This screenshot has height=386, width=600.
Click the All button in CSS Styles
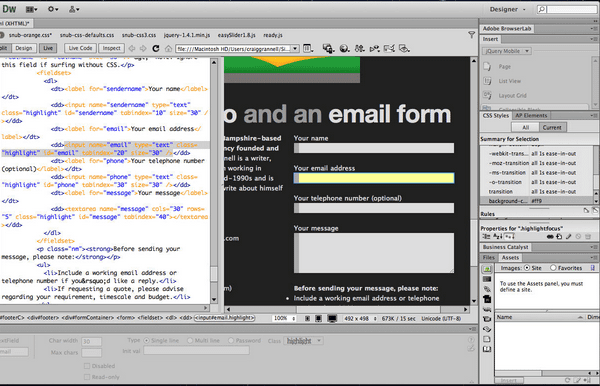coord(525,127)
